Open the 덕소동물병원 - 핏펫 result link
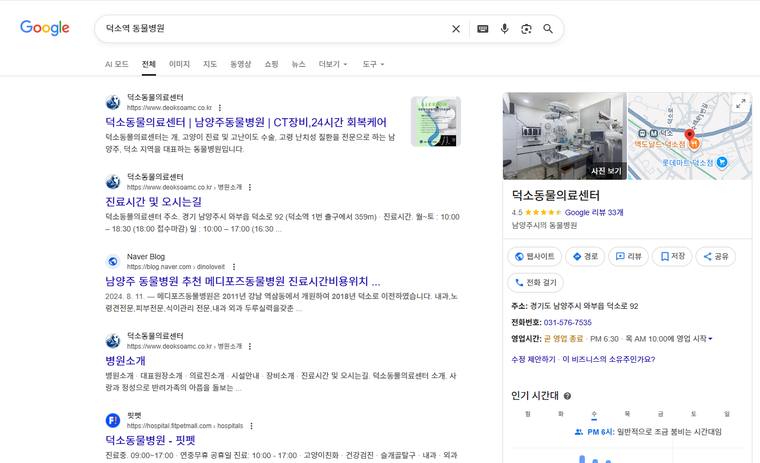 tap(150, 440)
